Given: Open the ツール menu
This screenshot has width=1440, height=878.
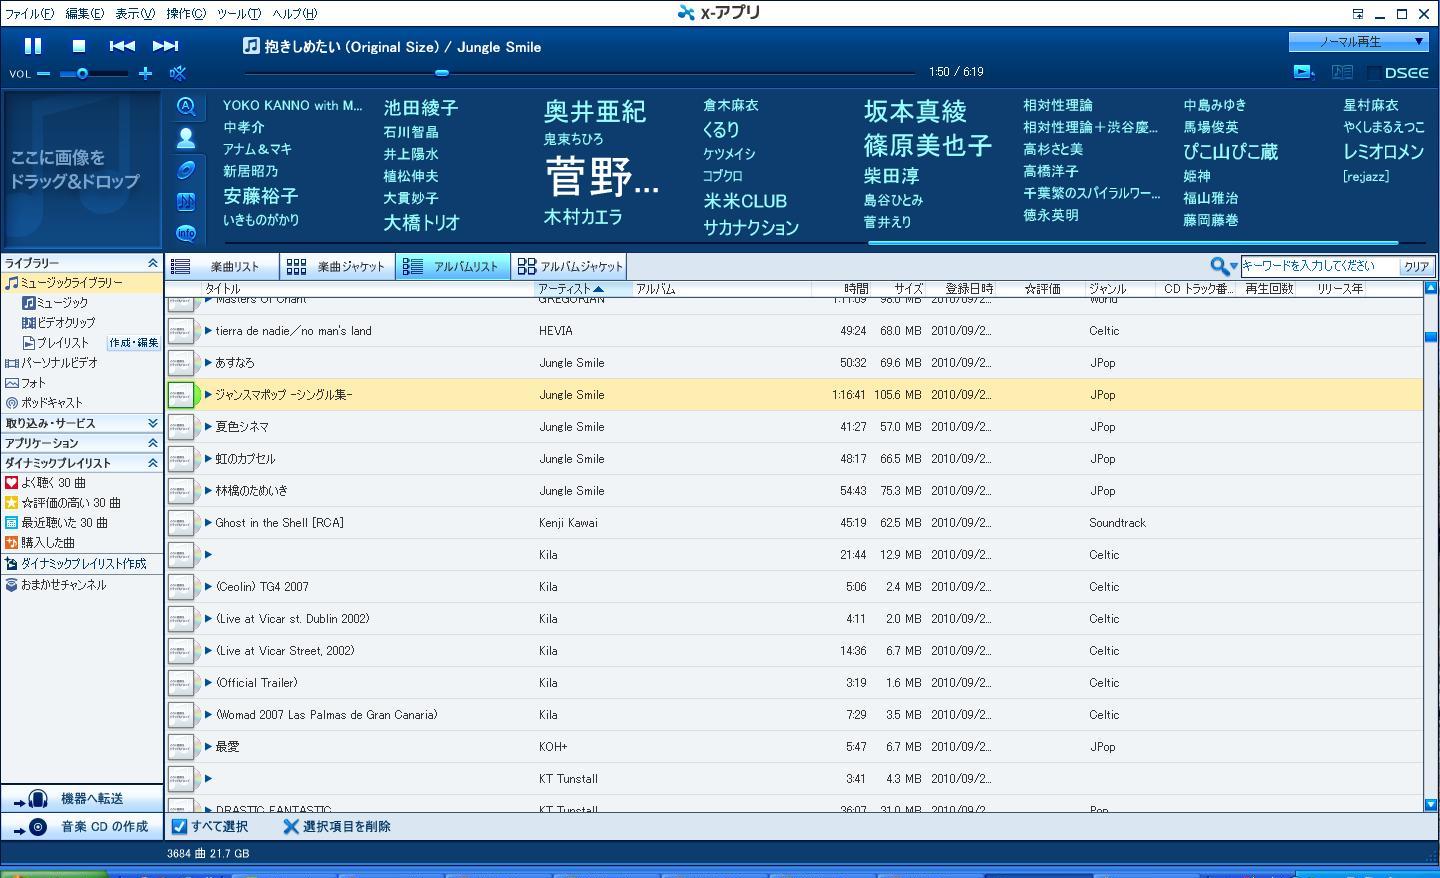Looking at the screenshot, I should [x=239, y=14].
